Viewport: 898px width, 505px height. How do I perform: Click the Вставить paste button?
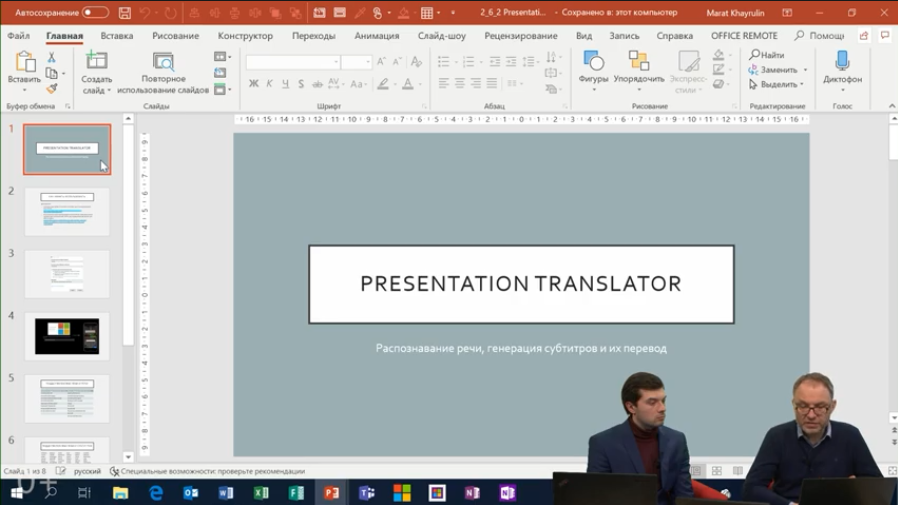click(x=24, y=71)
